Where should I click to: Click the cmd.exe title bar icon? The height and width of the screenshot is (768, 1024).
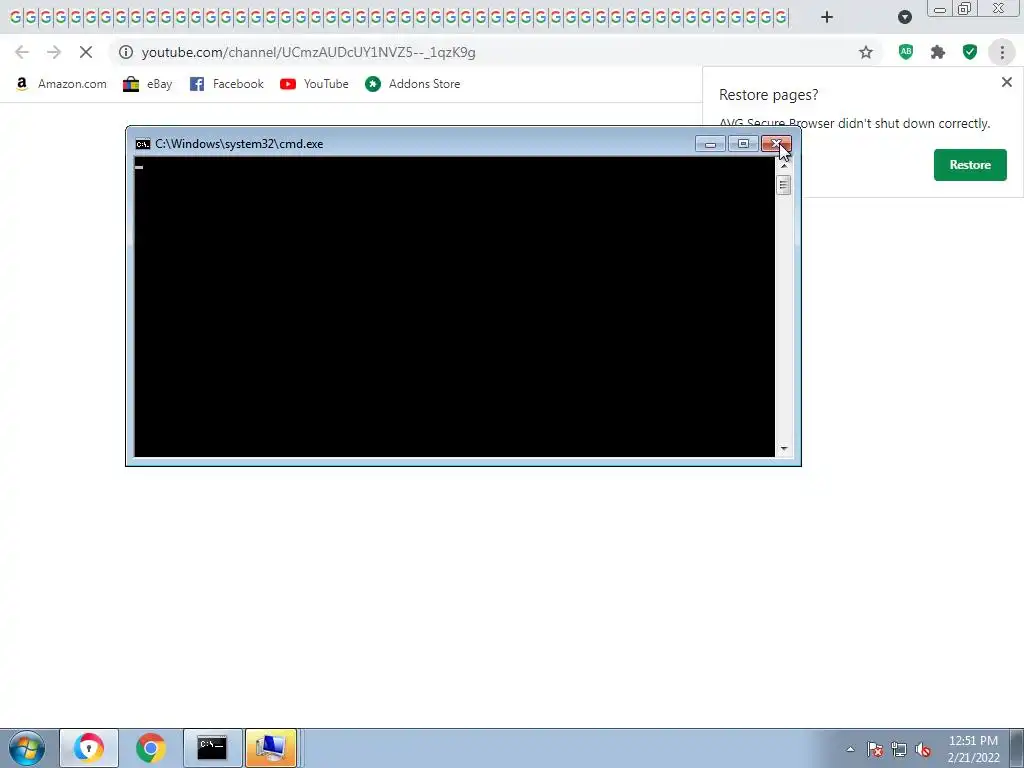point(142,144)
